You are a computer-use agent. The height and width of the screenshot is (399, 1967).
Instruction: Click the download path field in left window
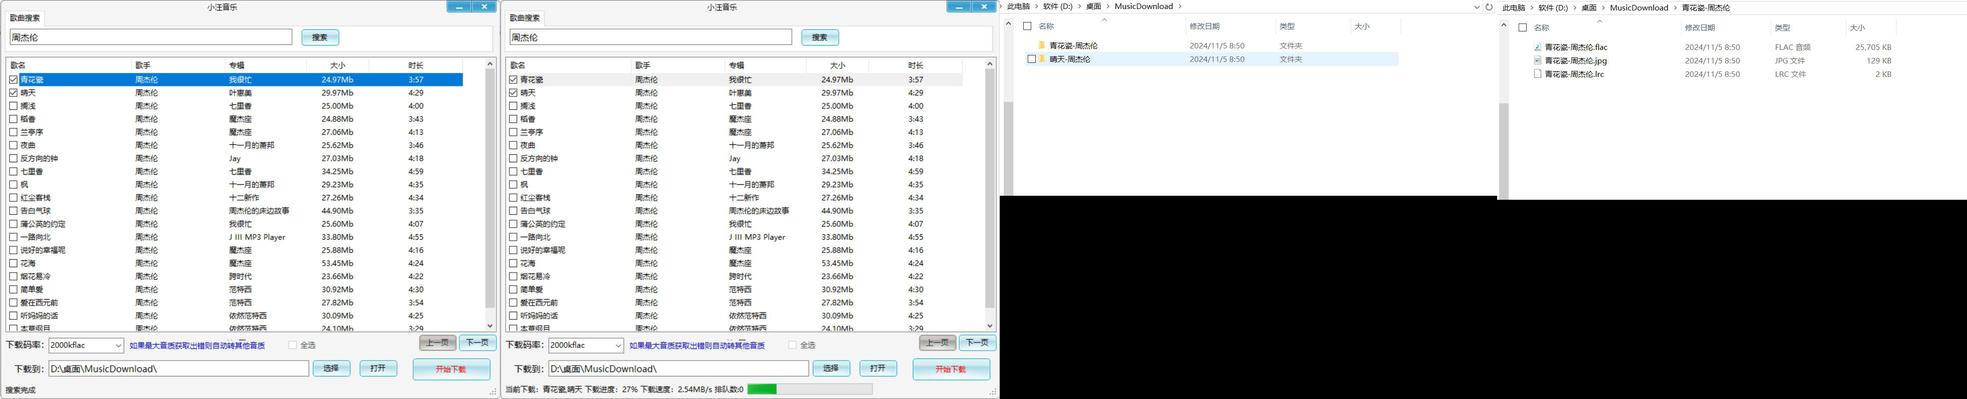pos(178,369)
